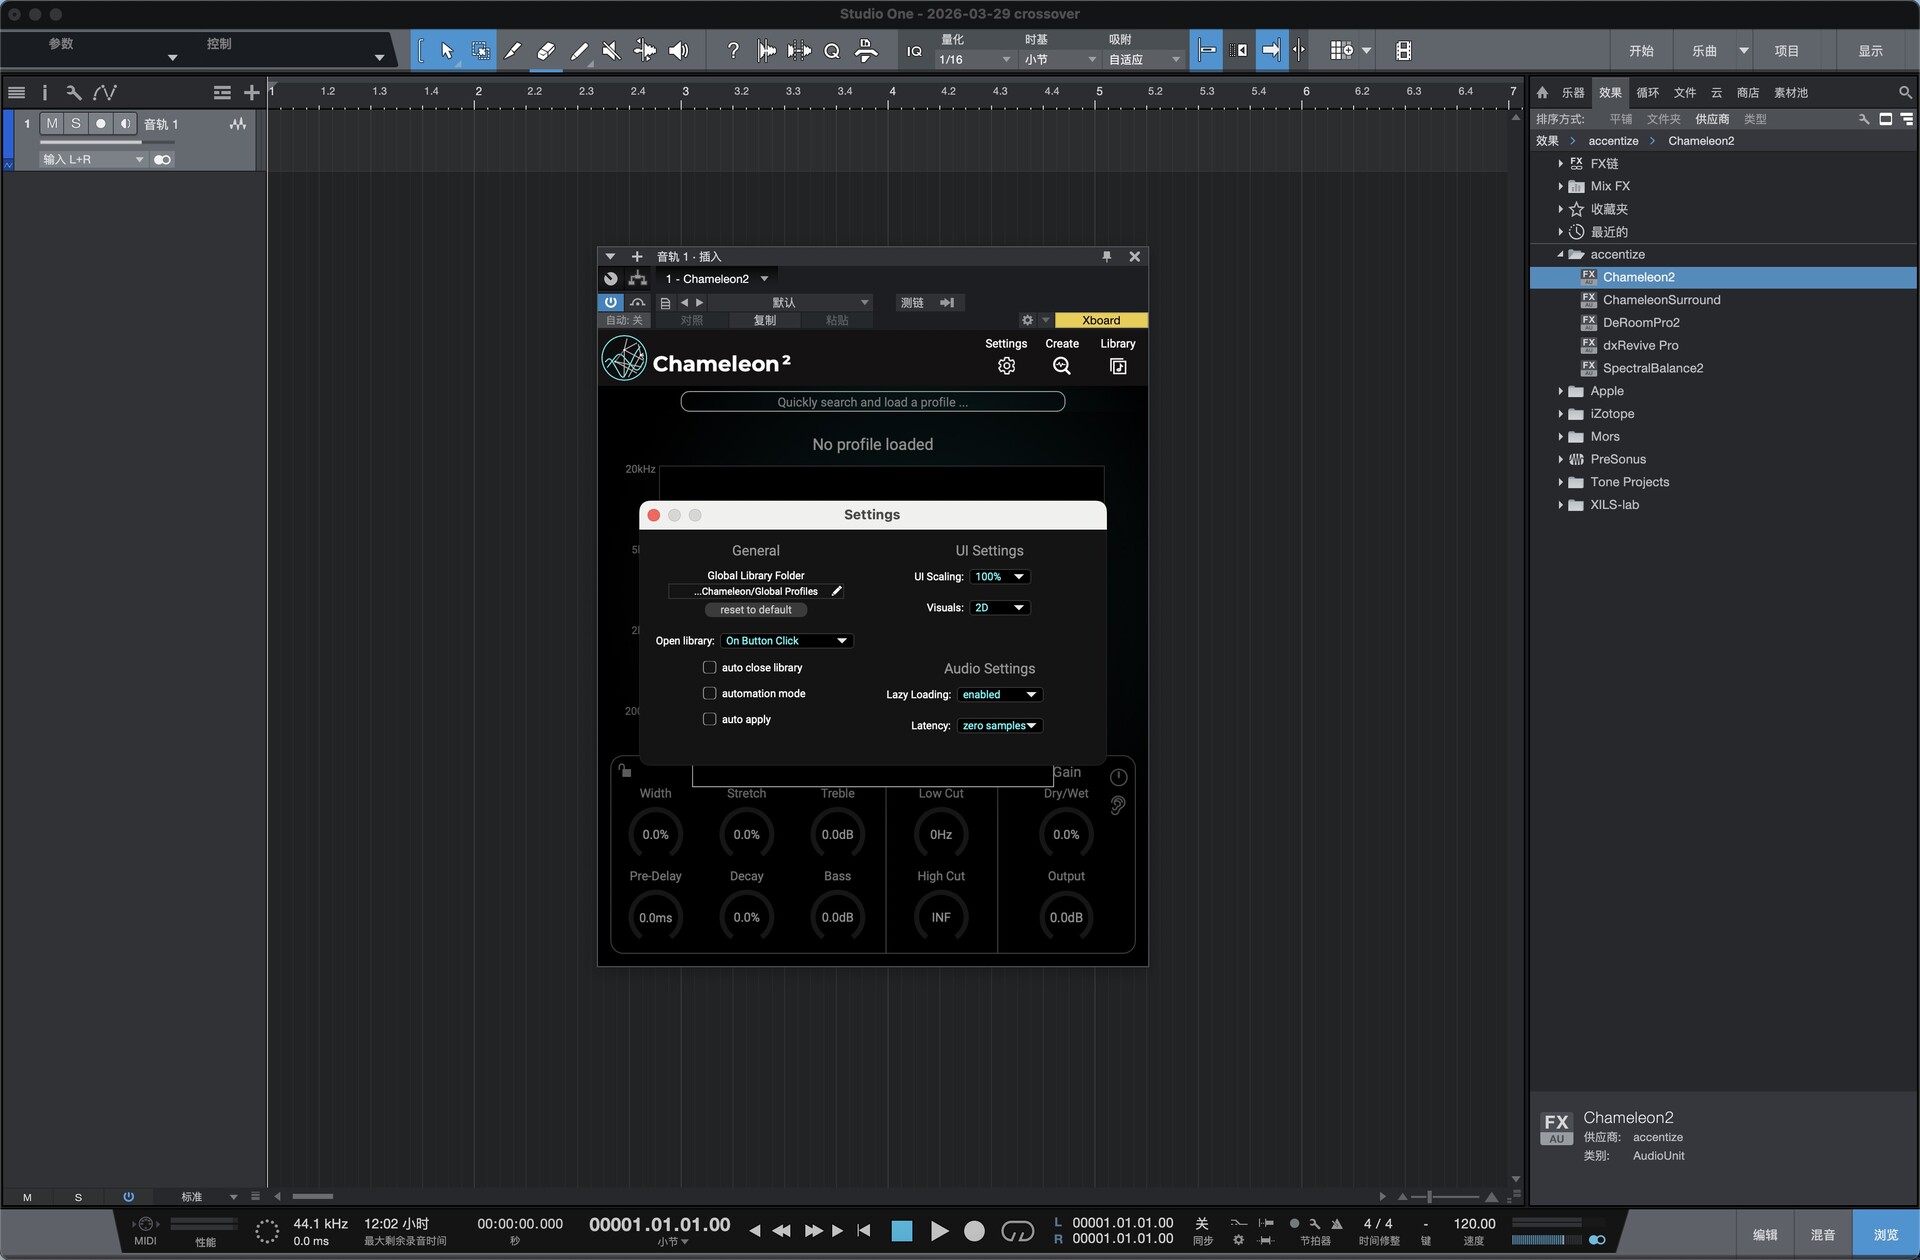
Task: Expand the iZotope vendor folder
Action: pos(1560,414)
